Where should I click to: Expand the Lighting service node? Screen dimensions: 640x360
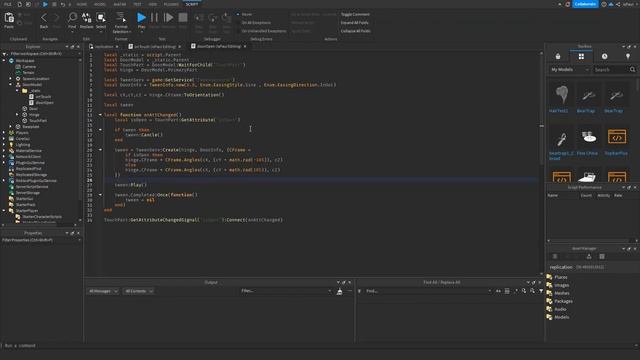point(4,144)
